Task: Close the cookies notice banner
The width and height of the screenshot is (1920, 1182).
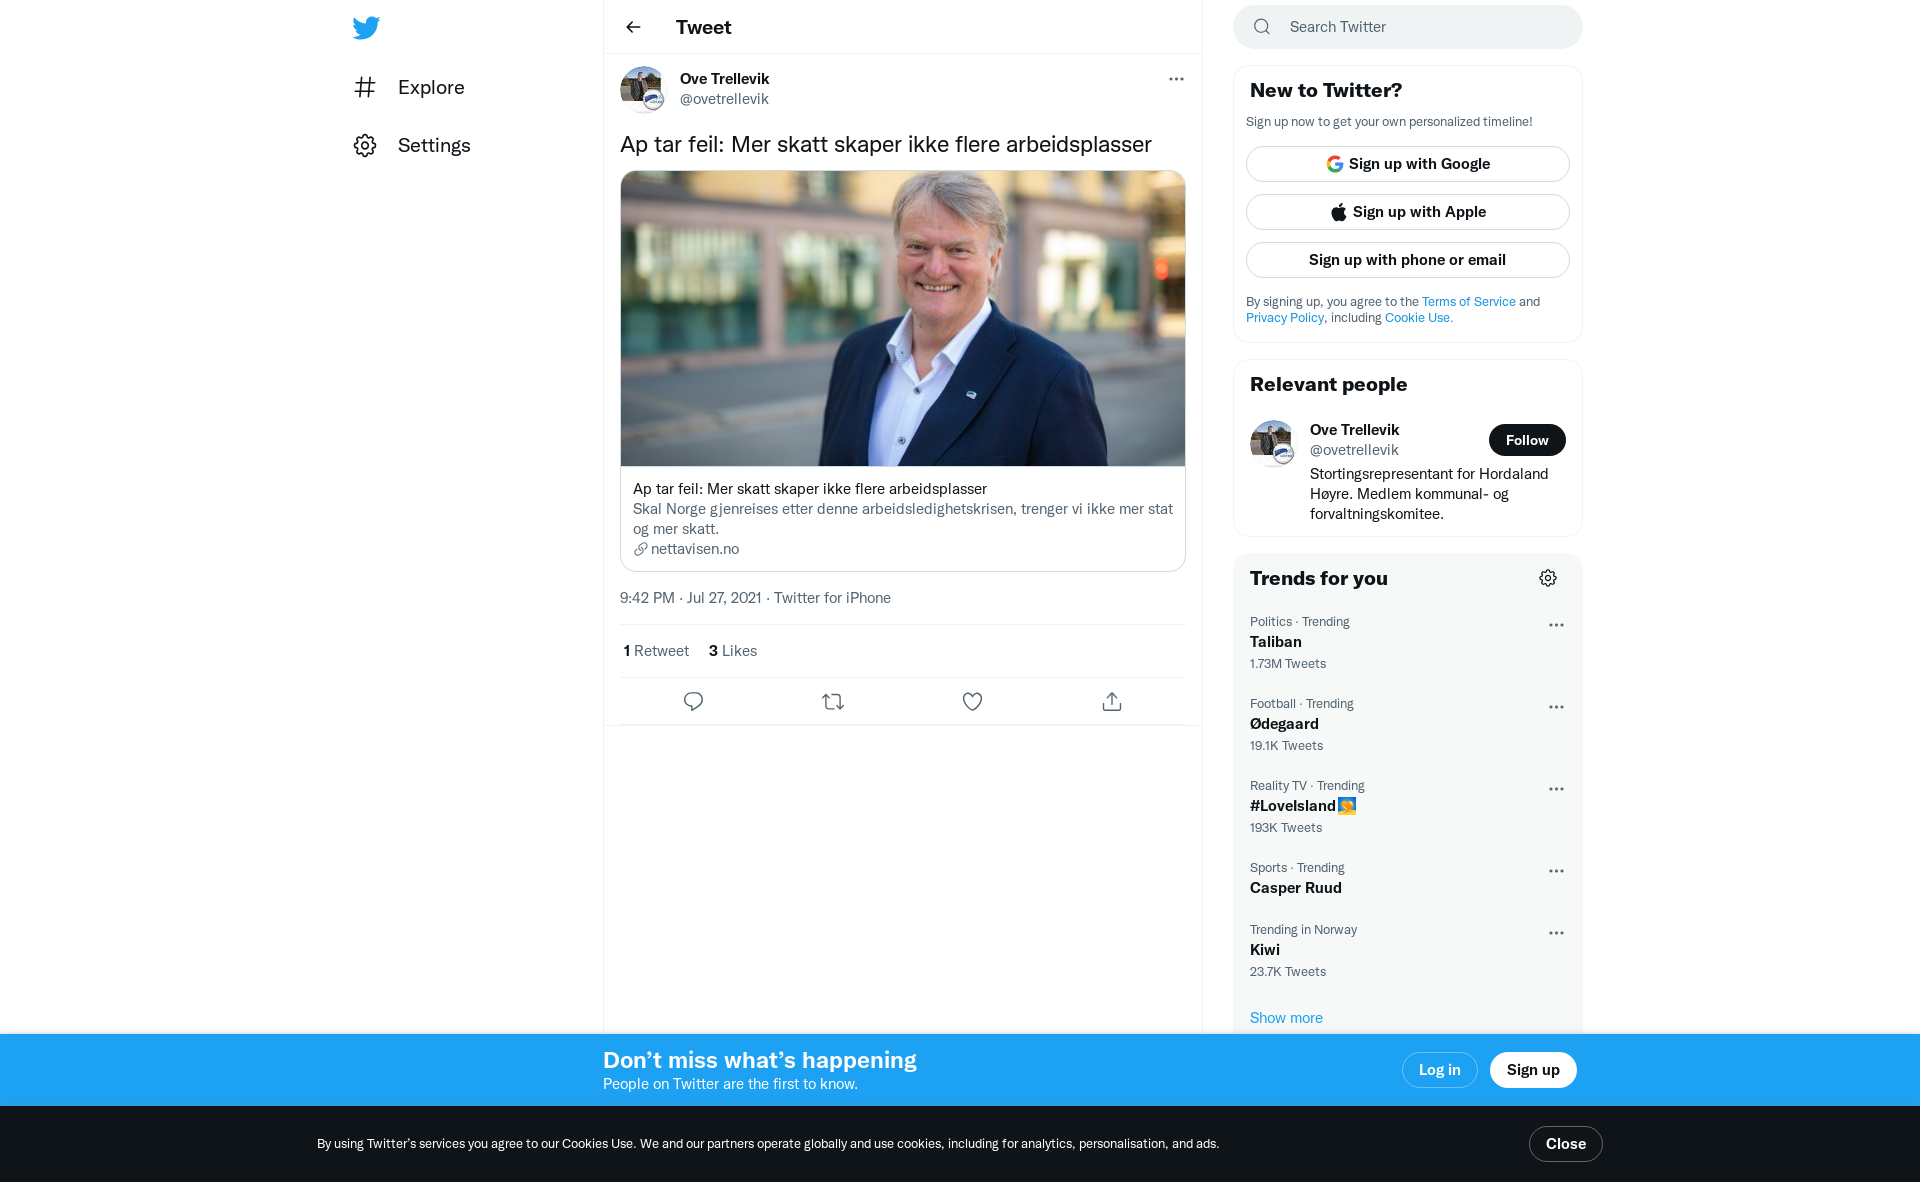Action: (x=1565, y=1144)
